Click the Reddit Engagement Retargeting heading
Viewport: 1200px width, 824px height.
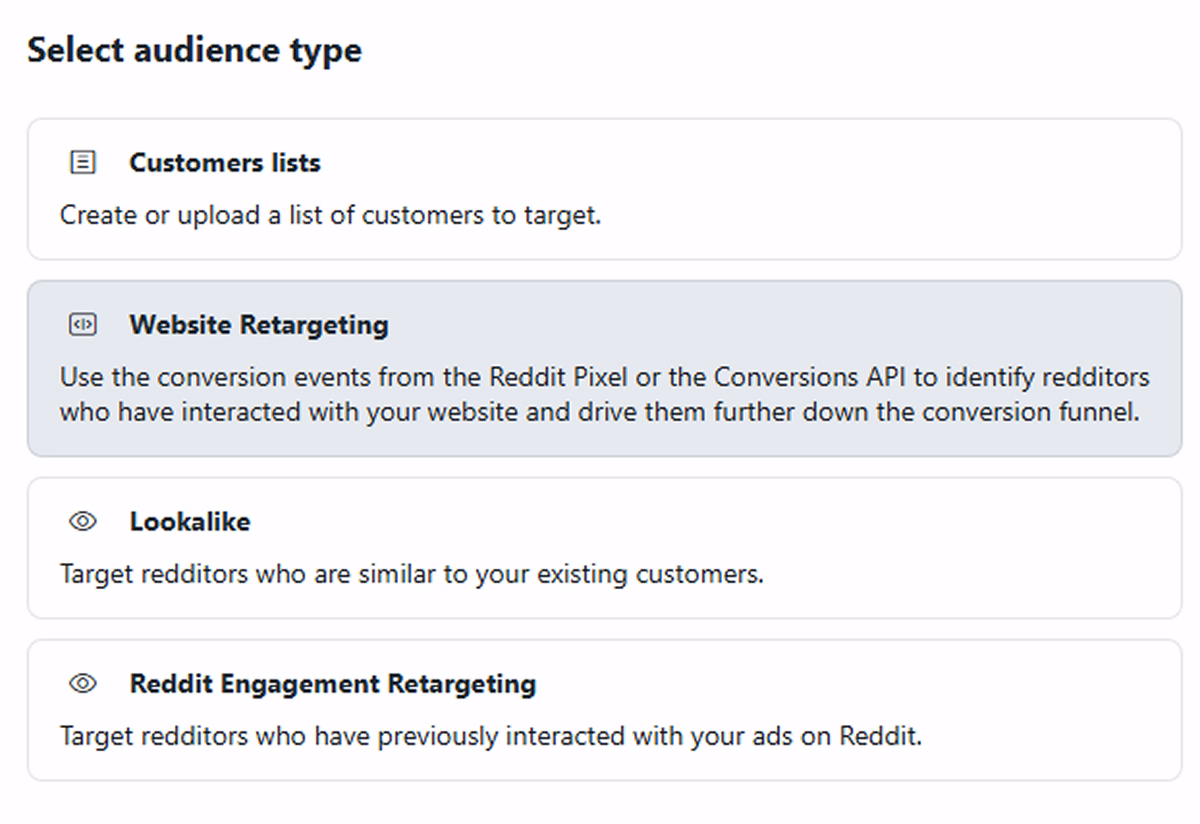click(x=332, y=684)
